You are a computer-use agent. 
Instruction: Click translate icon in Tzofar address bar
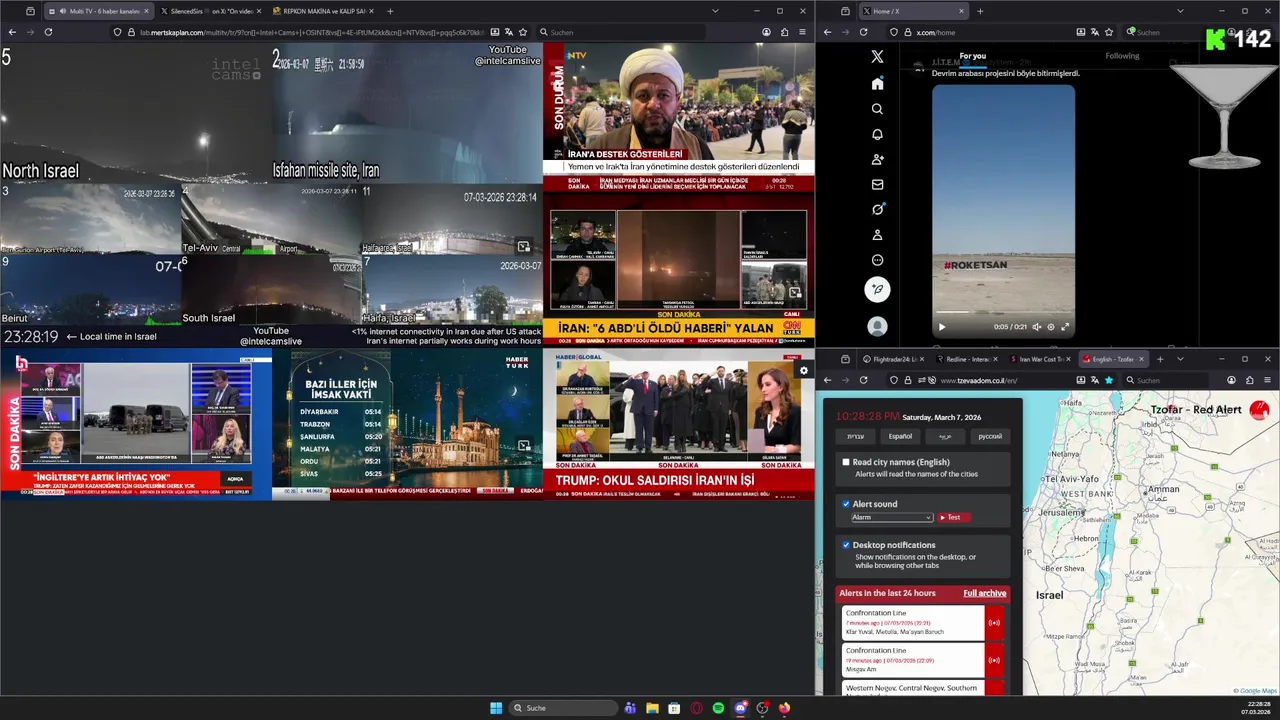(x=1095, y=380)
